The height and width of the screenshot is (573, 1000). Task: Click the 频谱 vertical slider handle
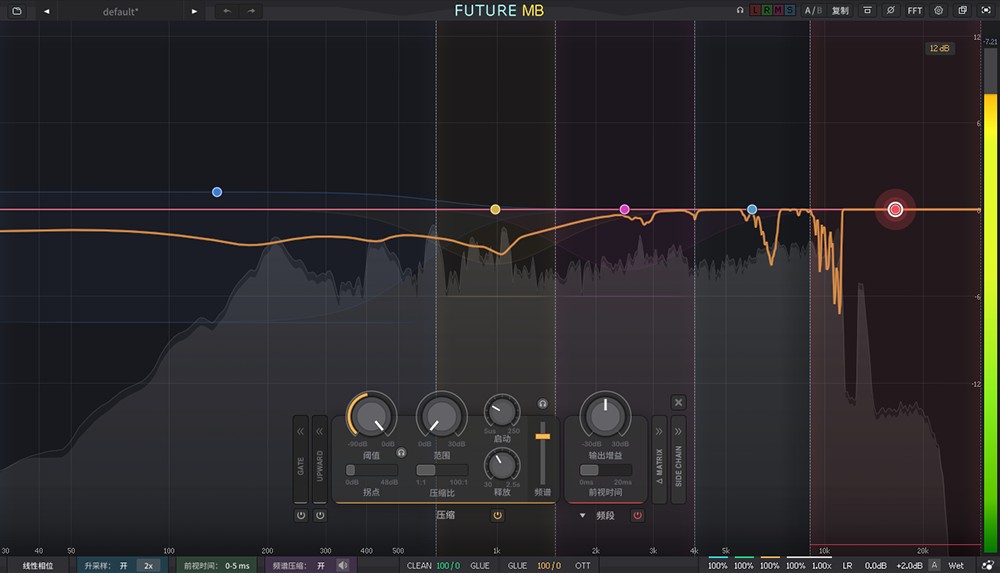(x=543, y=436)
